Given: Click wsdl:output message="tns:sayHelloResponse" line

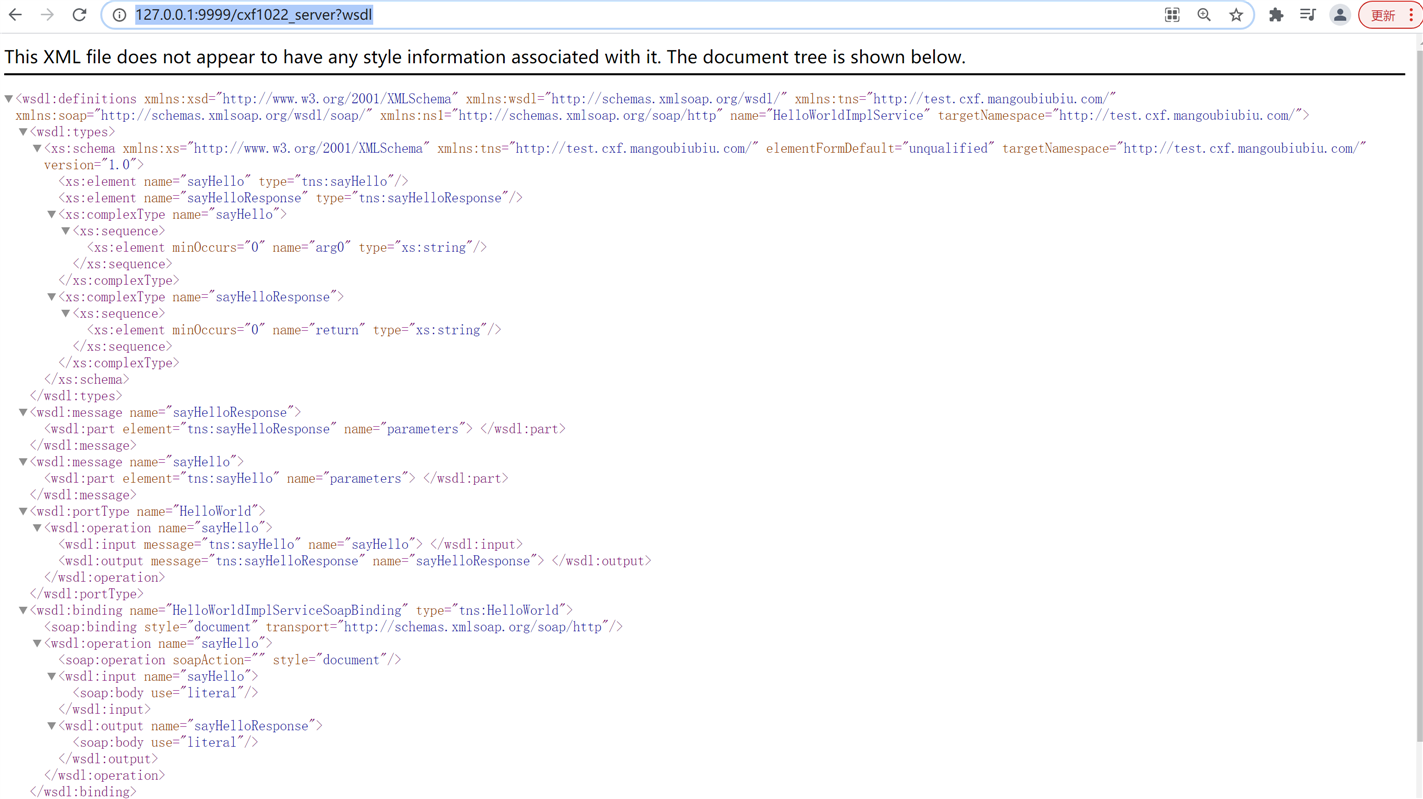Looking at the screenshot, I should click(355, 561).
